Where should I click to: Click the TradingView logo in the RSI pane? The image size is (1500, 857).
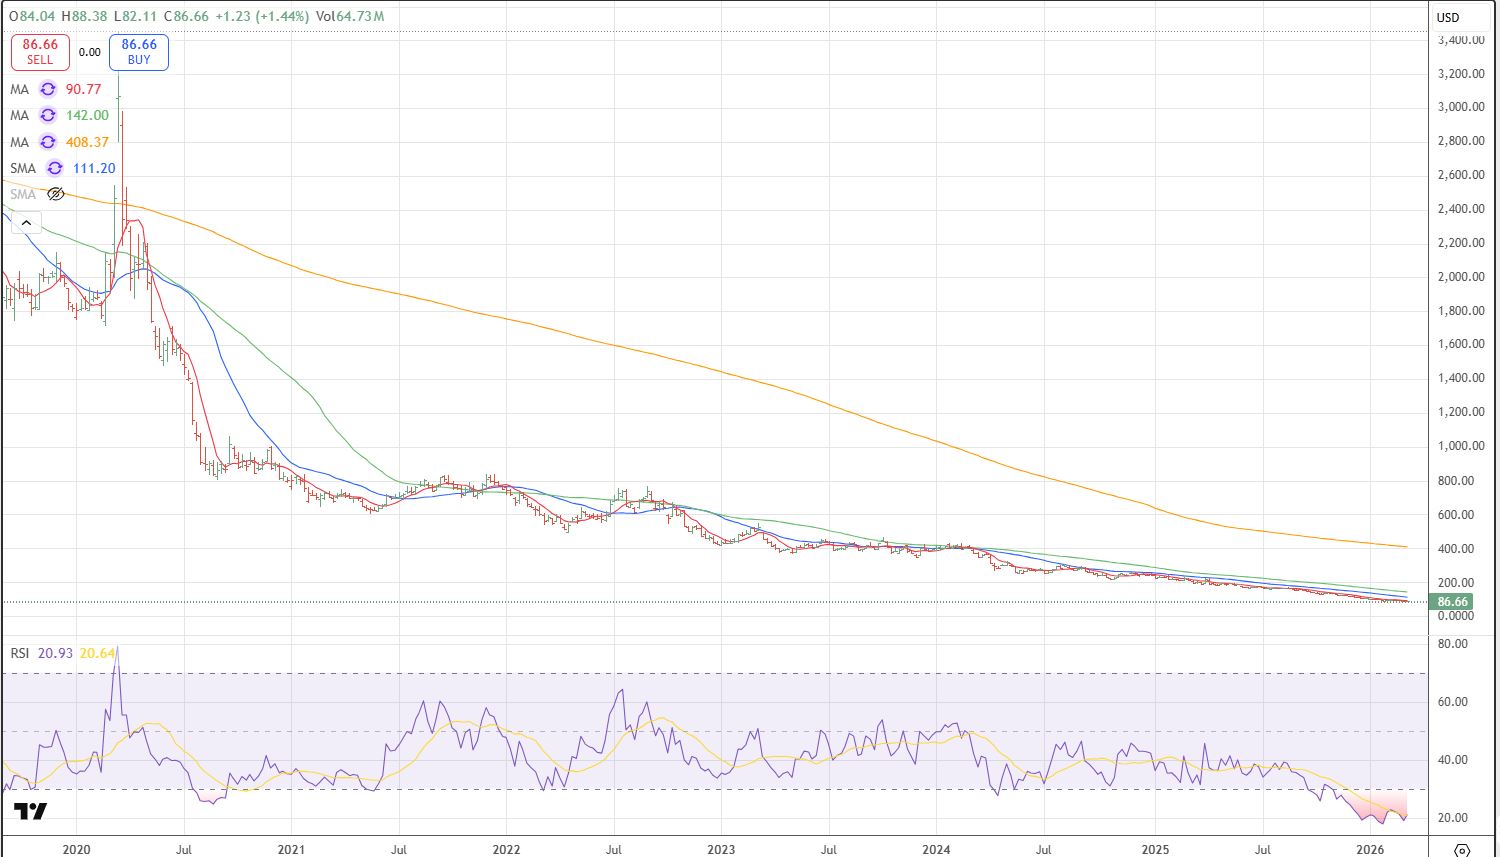coord(31,811)
